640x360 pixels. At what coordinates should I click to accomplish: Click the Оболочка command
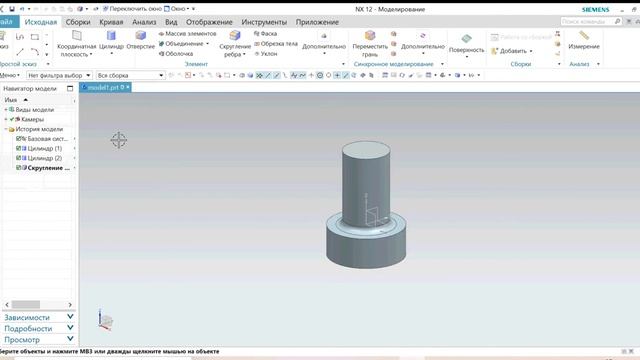(176, 53)
